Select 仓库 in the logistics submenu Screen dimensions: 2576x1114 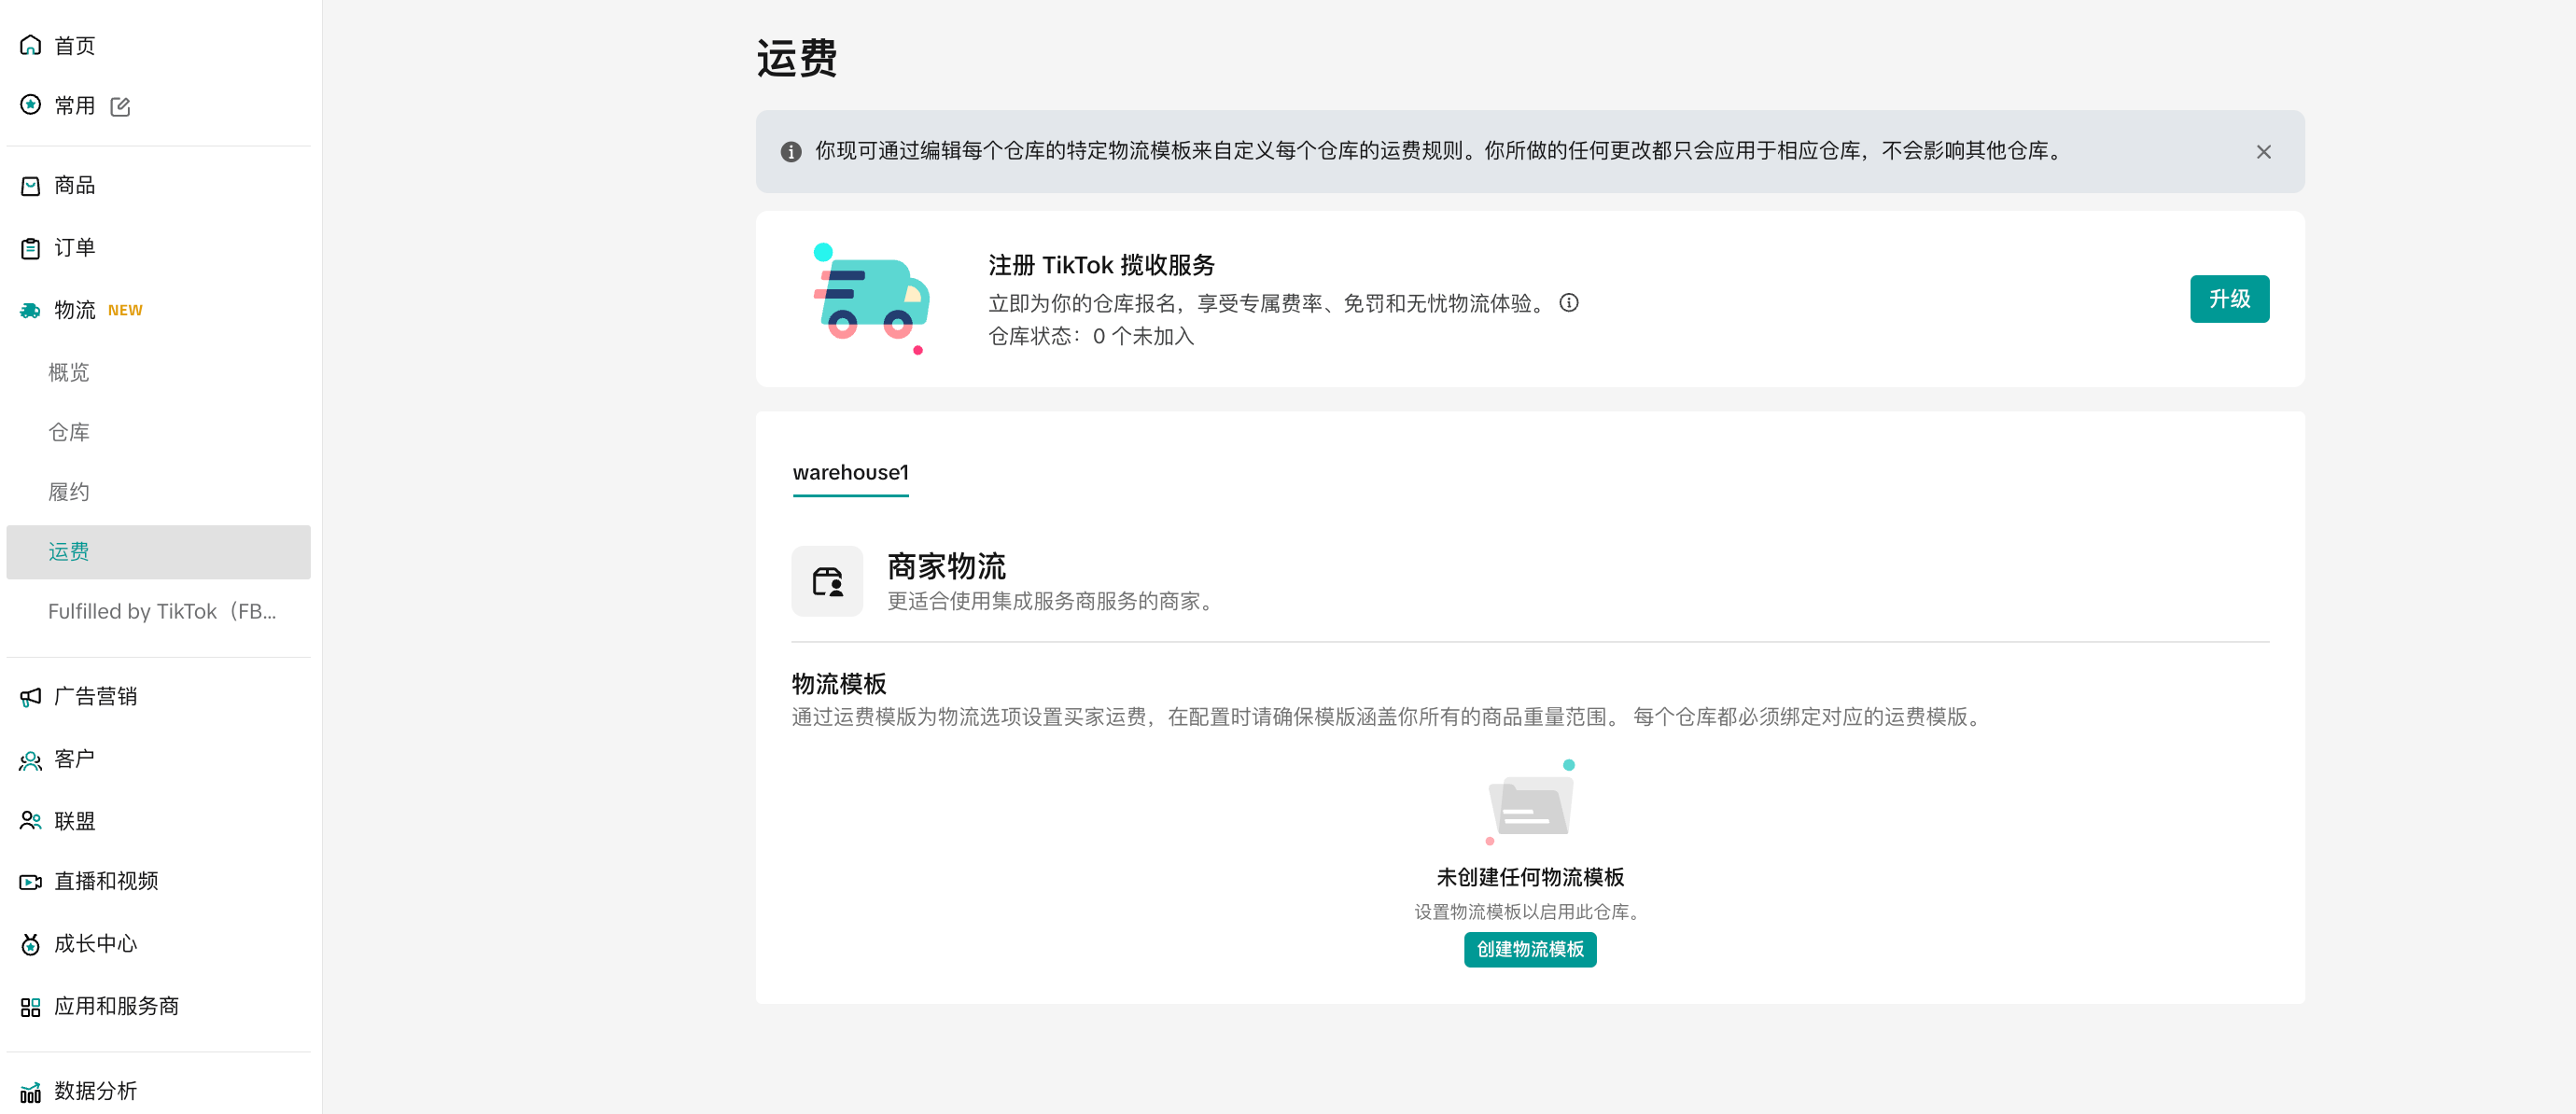[69, 432]
